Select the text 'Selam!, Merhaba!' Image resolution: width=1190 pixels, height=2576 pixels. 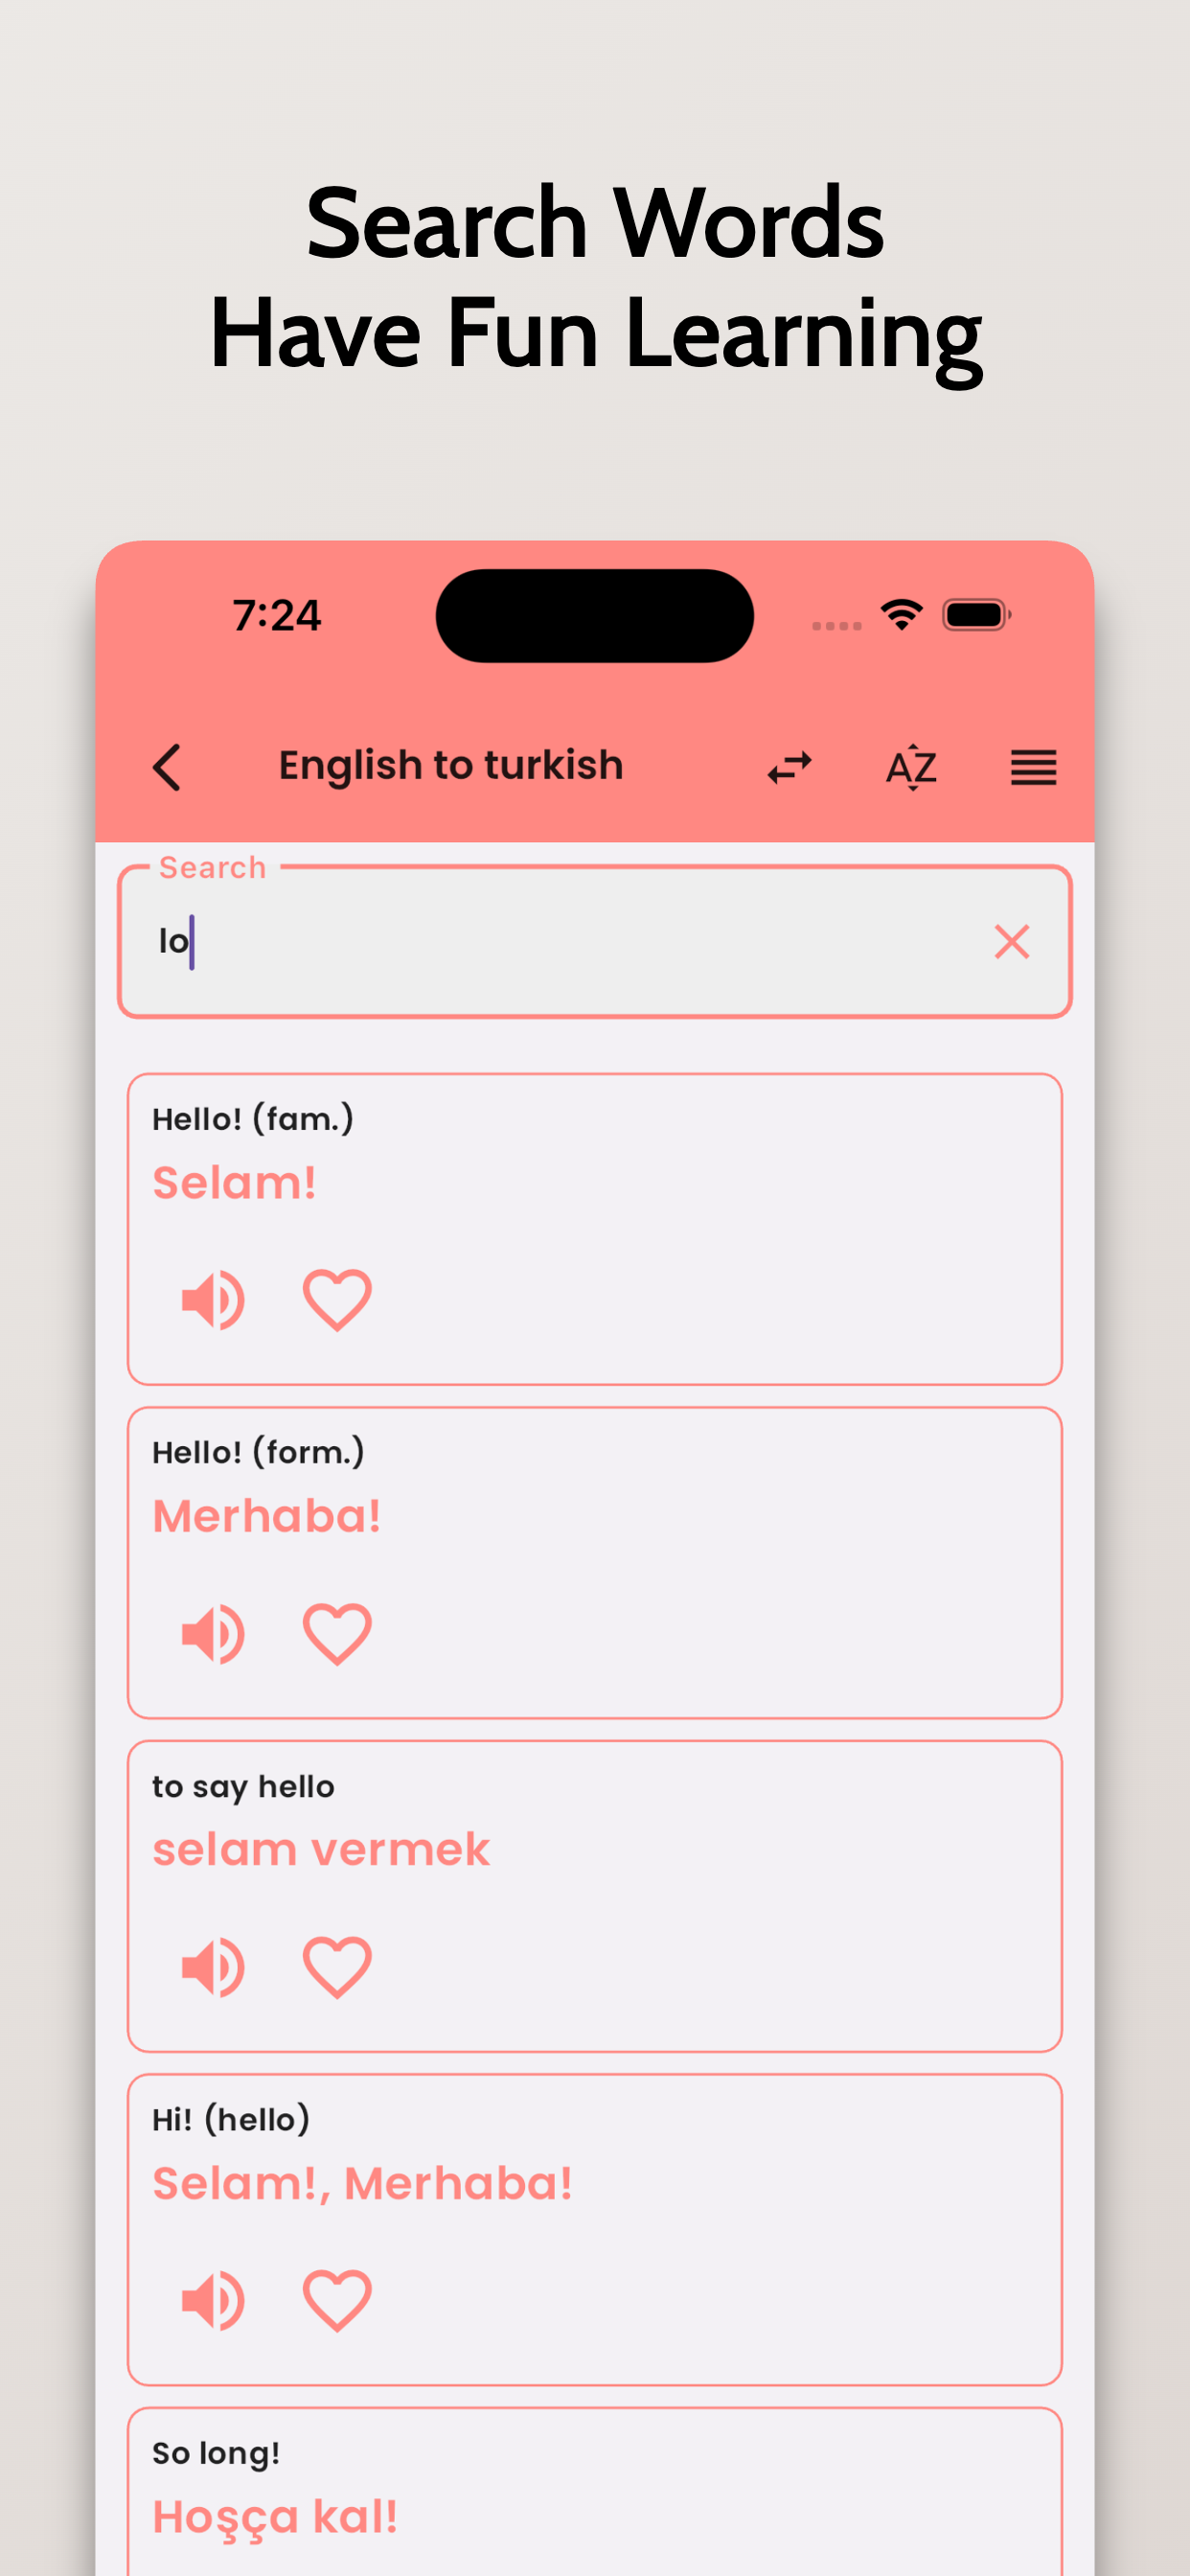pyautogui.click(x=362, y=2183)
